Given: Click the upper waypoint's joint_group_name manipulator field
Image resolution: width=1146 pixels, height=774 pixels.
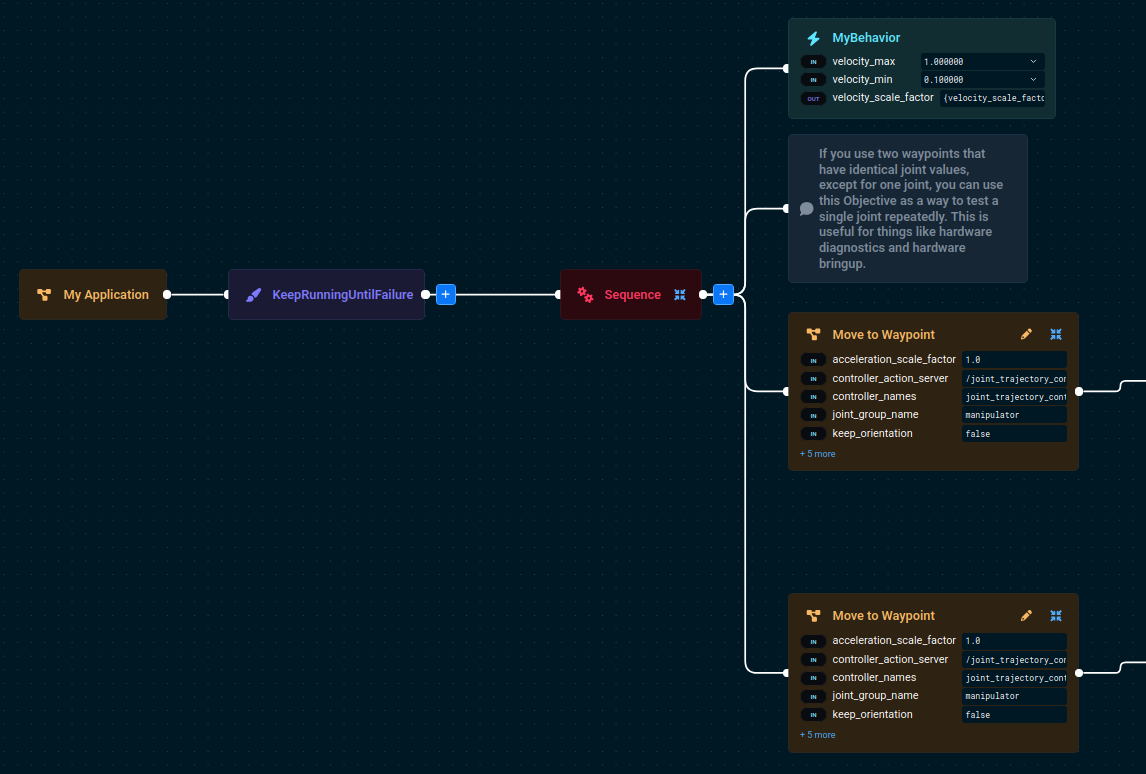Looking at the screenshot, I should (1013, 415).
